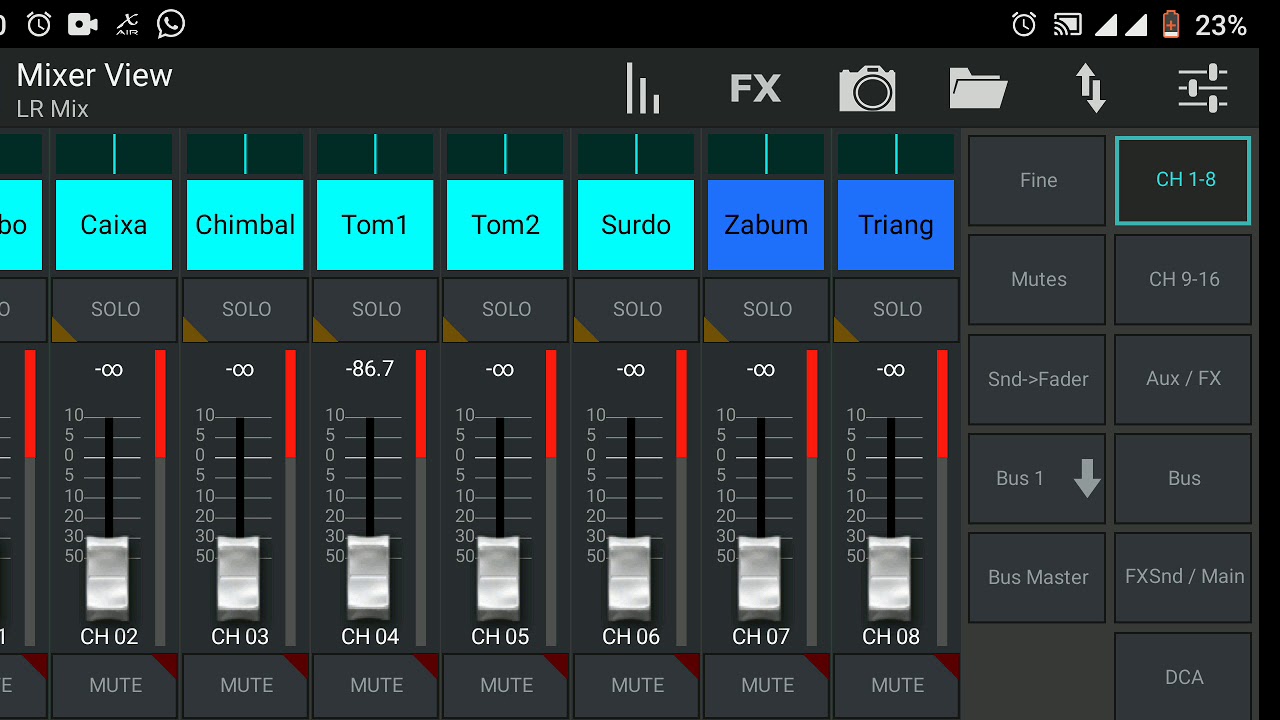Select the Zabum channel name label
This screenshot has height=720, width=1280.
(x=766, y=225)
